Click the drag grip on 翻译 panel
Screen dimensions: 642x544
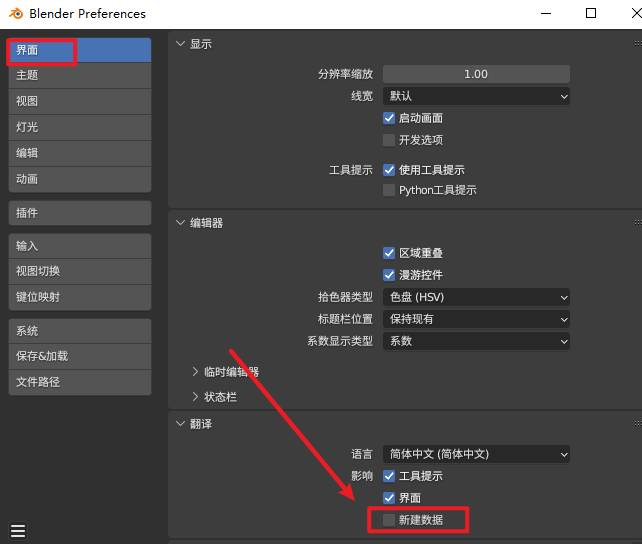click(636, 424)
